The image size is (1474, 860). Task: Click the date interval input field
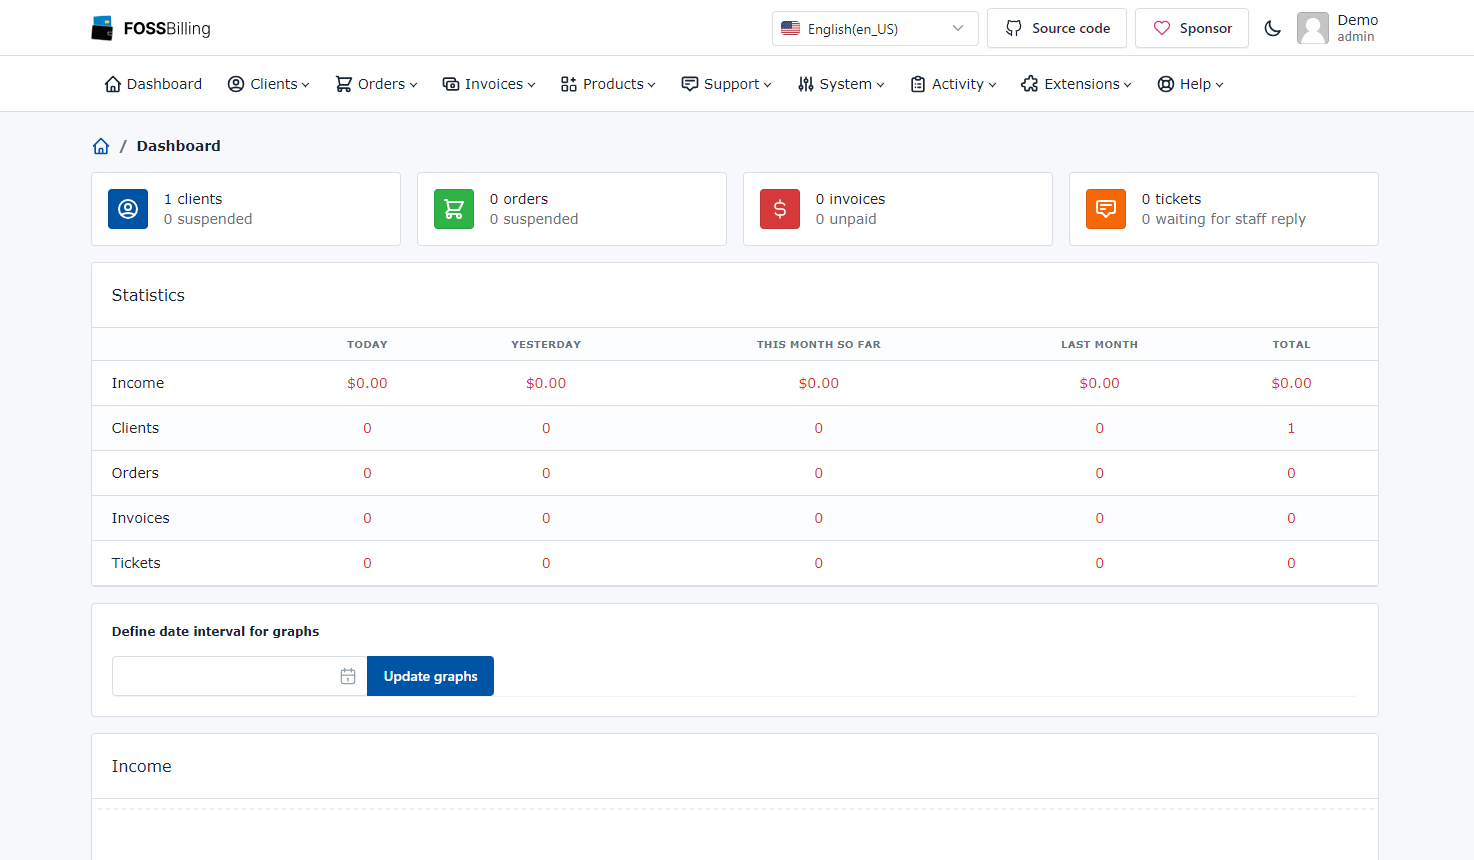click(x=240, y=676)
